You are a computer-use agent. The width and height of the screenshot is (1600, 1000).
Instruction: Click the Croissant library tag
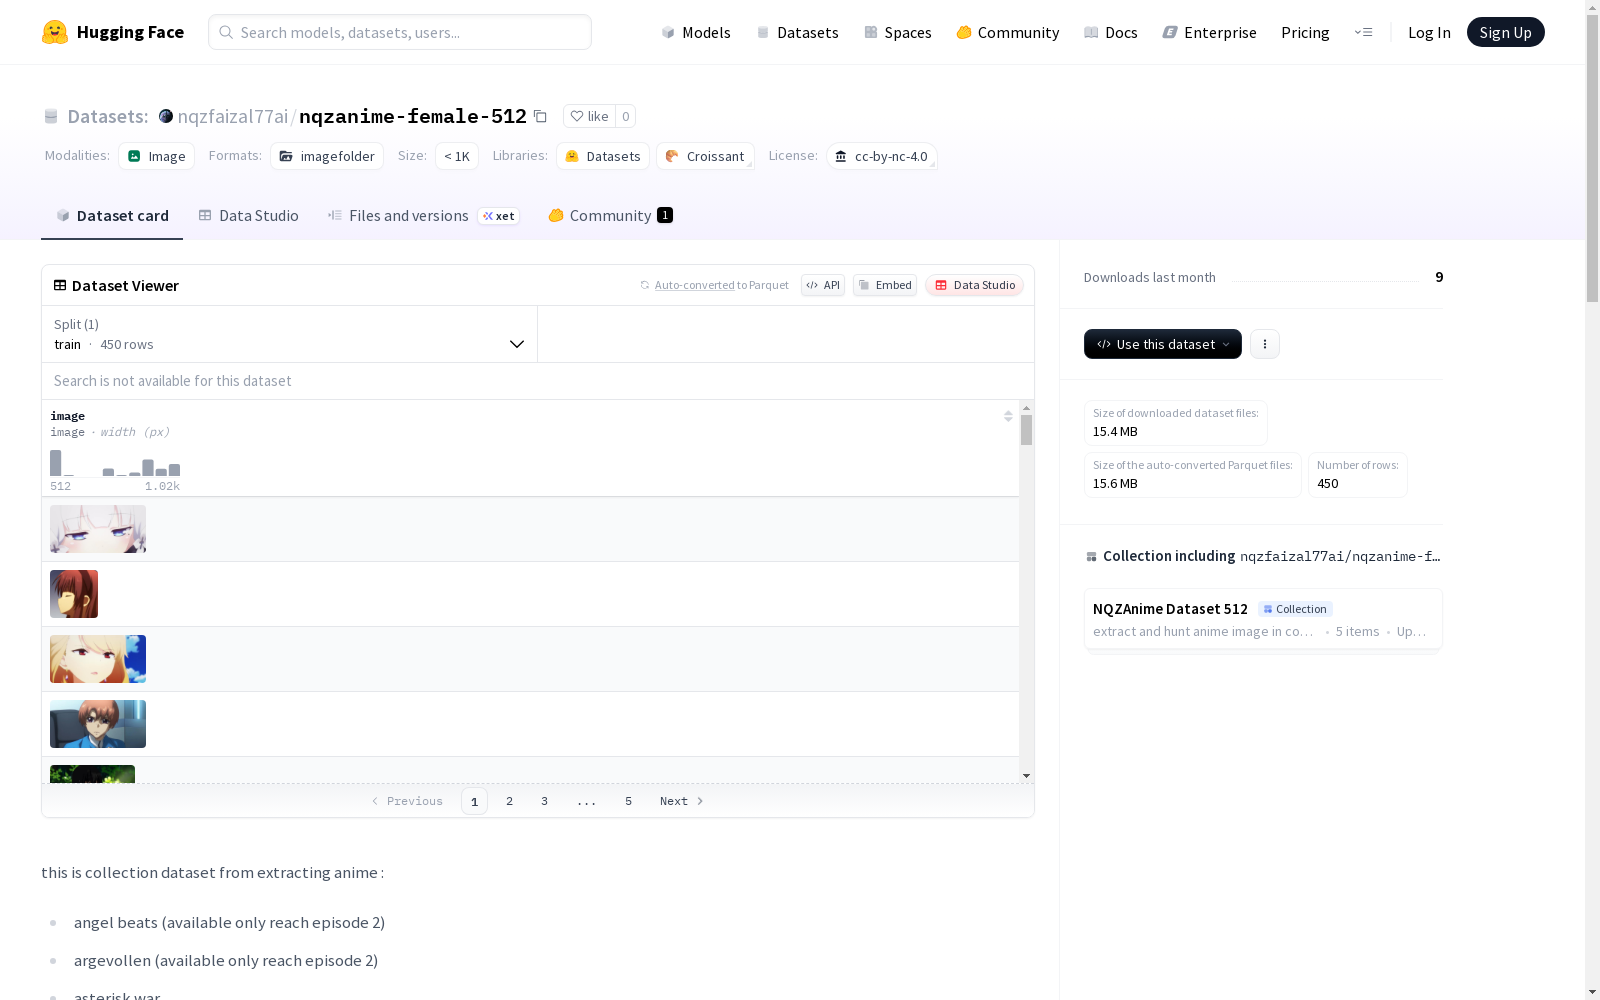[x=705, y=156]
